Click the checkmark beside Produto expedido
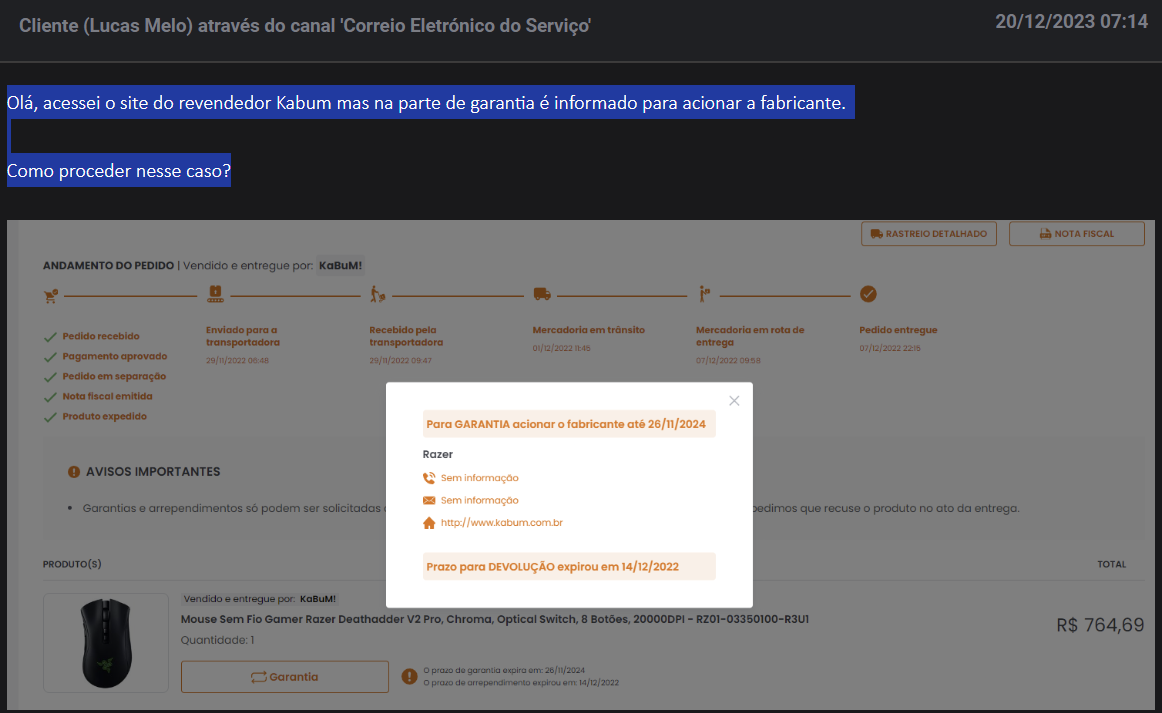Viewport: 1162px width, 713px height. 50,417
